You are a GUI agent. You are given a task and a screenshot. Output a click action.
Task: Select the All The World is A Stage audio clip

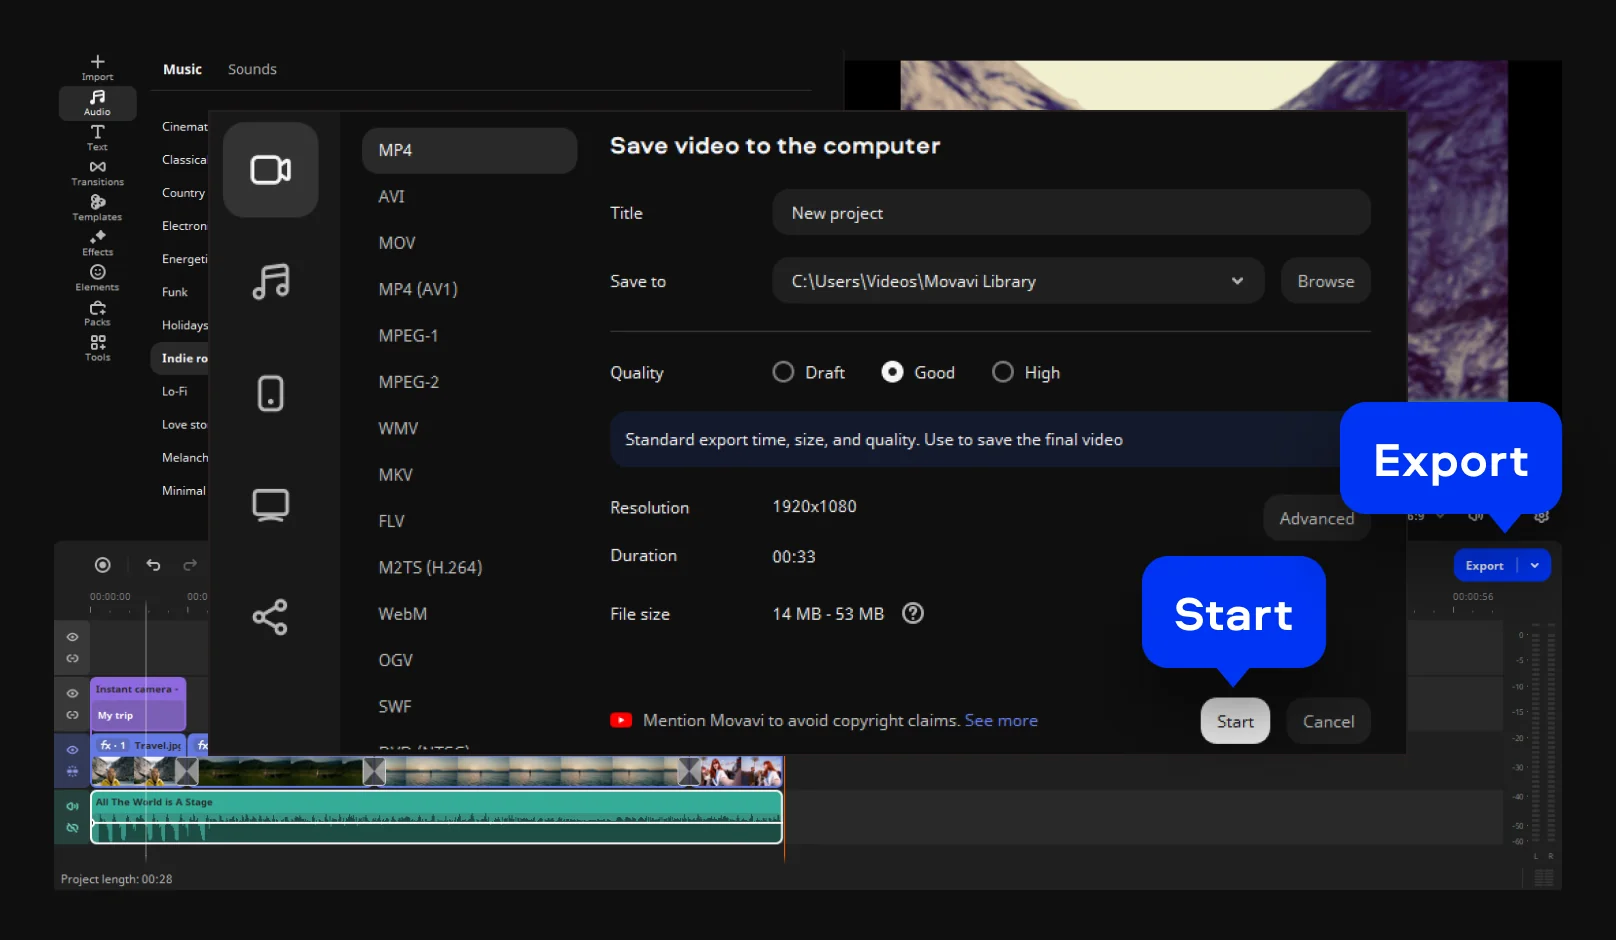coord(436,817)
